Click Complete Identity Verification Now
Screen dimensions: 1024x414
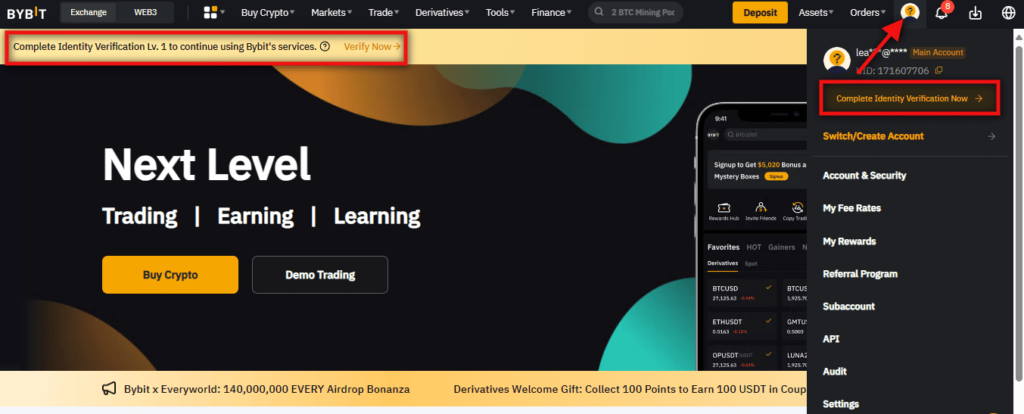coord(909,99)
